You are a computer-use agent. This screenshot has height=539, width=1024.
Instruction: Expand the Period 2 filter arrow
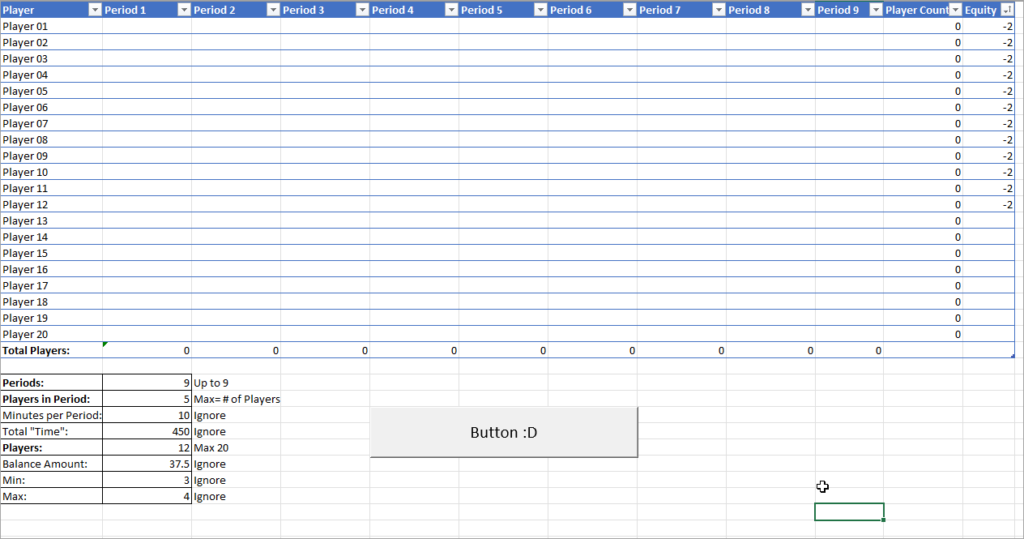pyautogui.click(x=273, y=10)
